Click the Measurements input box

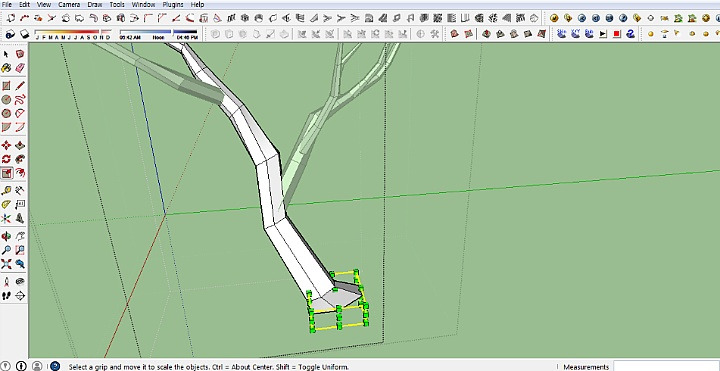(x=666, y=366)
